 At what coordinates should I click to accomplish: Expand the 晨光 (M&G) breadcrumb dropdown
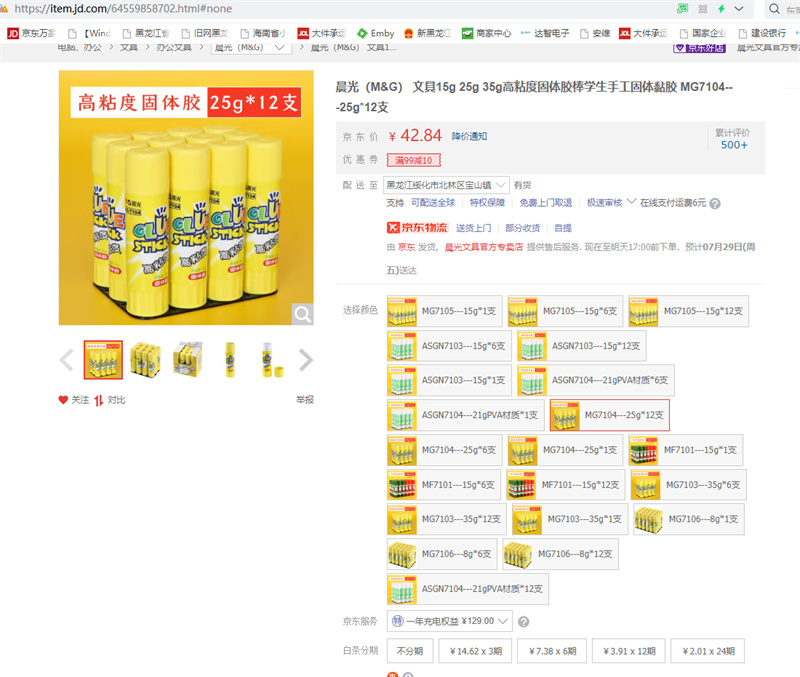251,47
